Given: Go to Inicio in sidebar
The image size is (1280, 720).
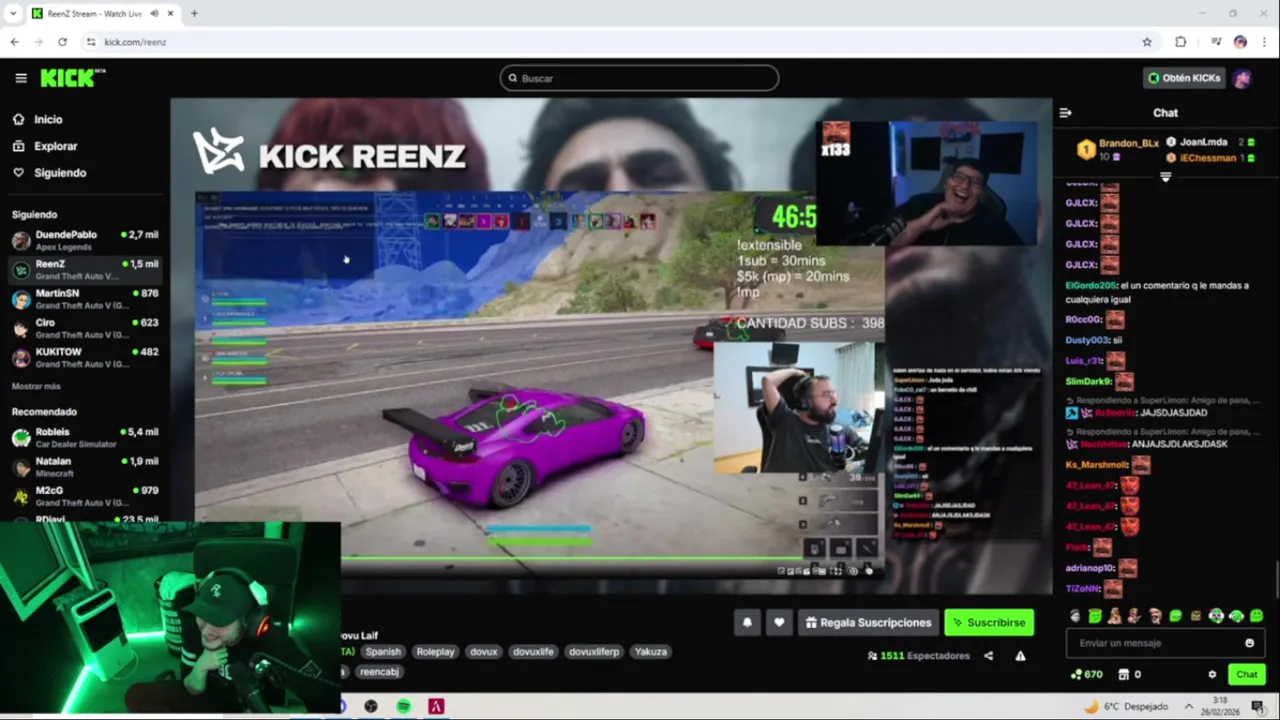Looking at the screenshot, I should click(x=48, y=119).
